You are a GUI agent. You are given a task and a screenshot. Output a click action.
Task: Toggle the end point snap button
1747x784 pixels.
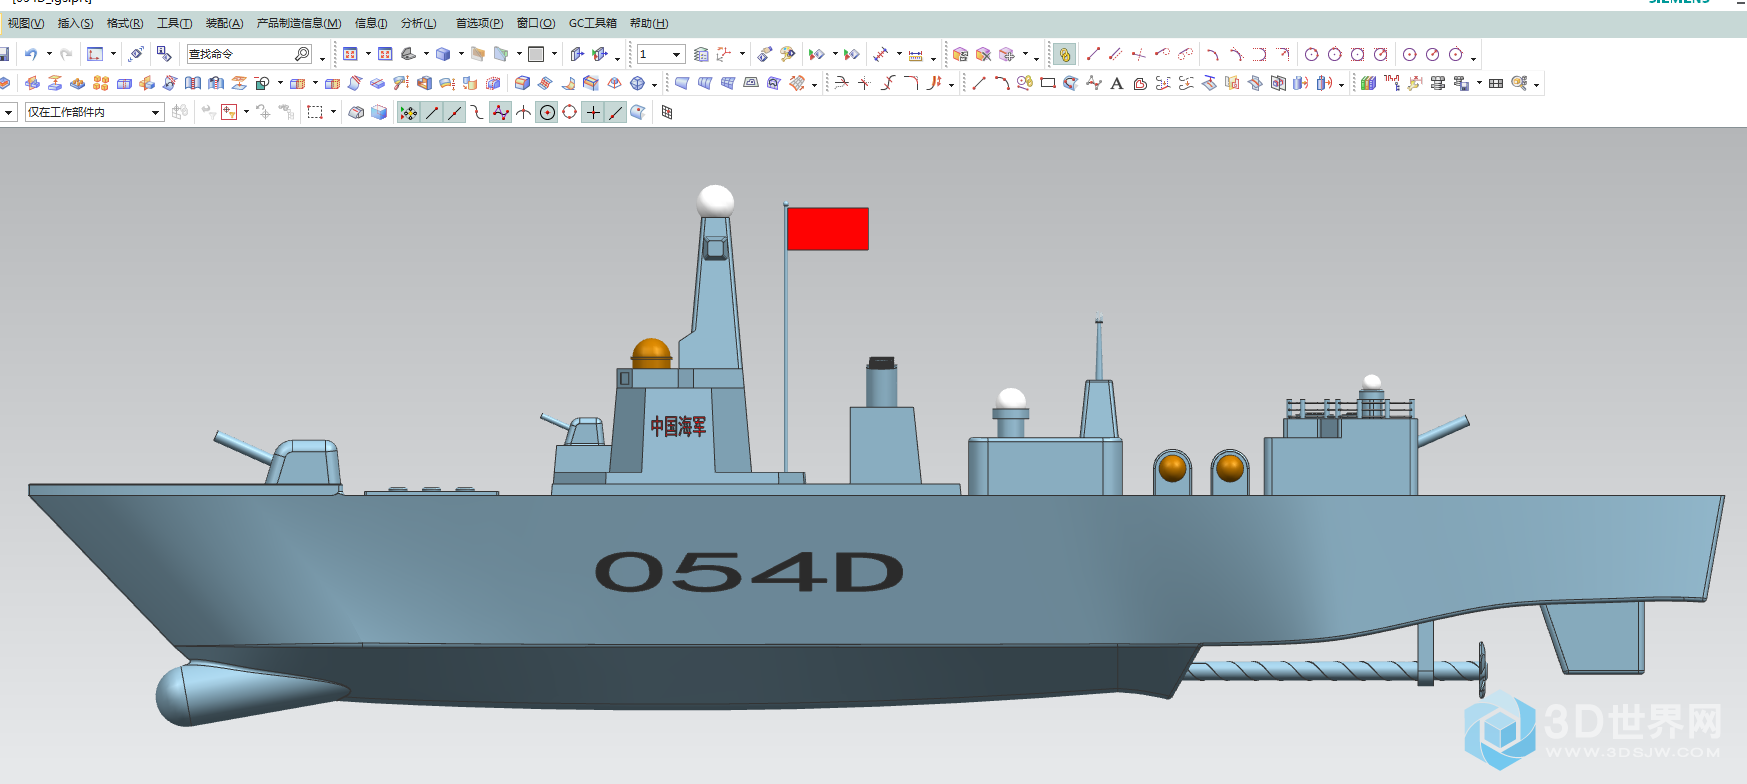coord(432,112)
